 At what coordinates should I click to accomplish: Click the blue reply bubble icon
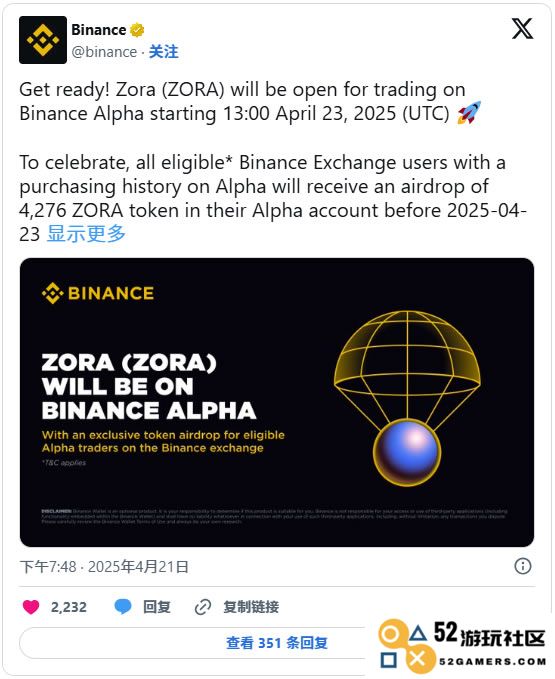123,607
